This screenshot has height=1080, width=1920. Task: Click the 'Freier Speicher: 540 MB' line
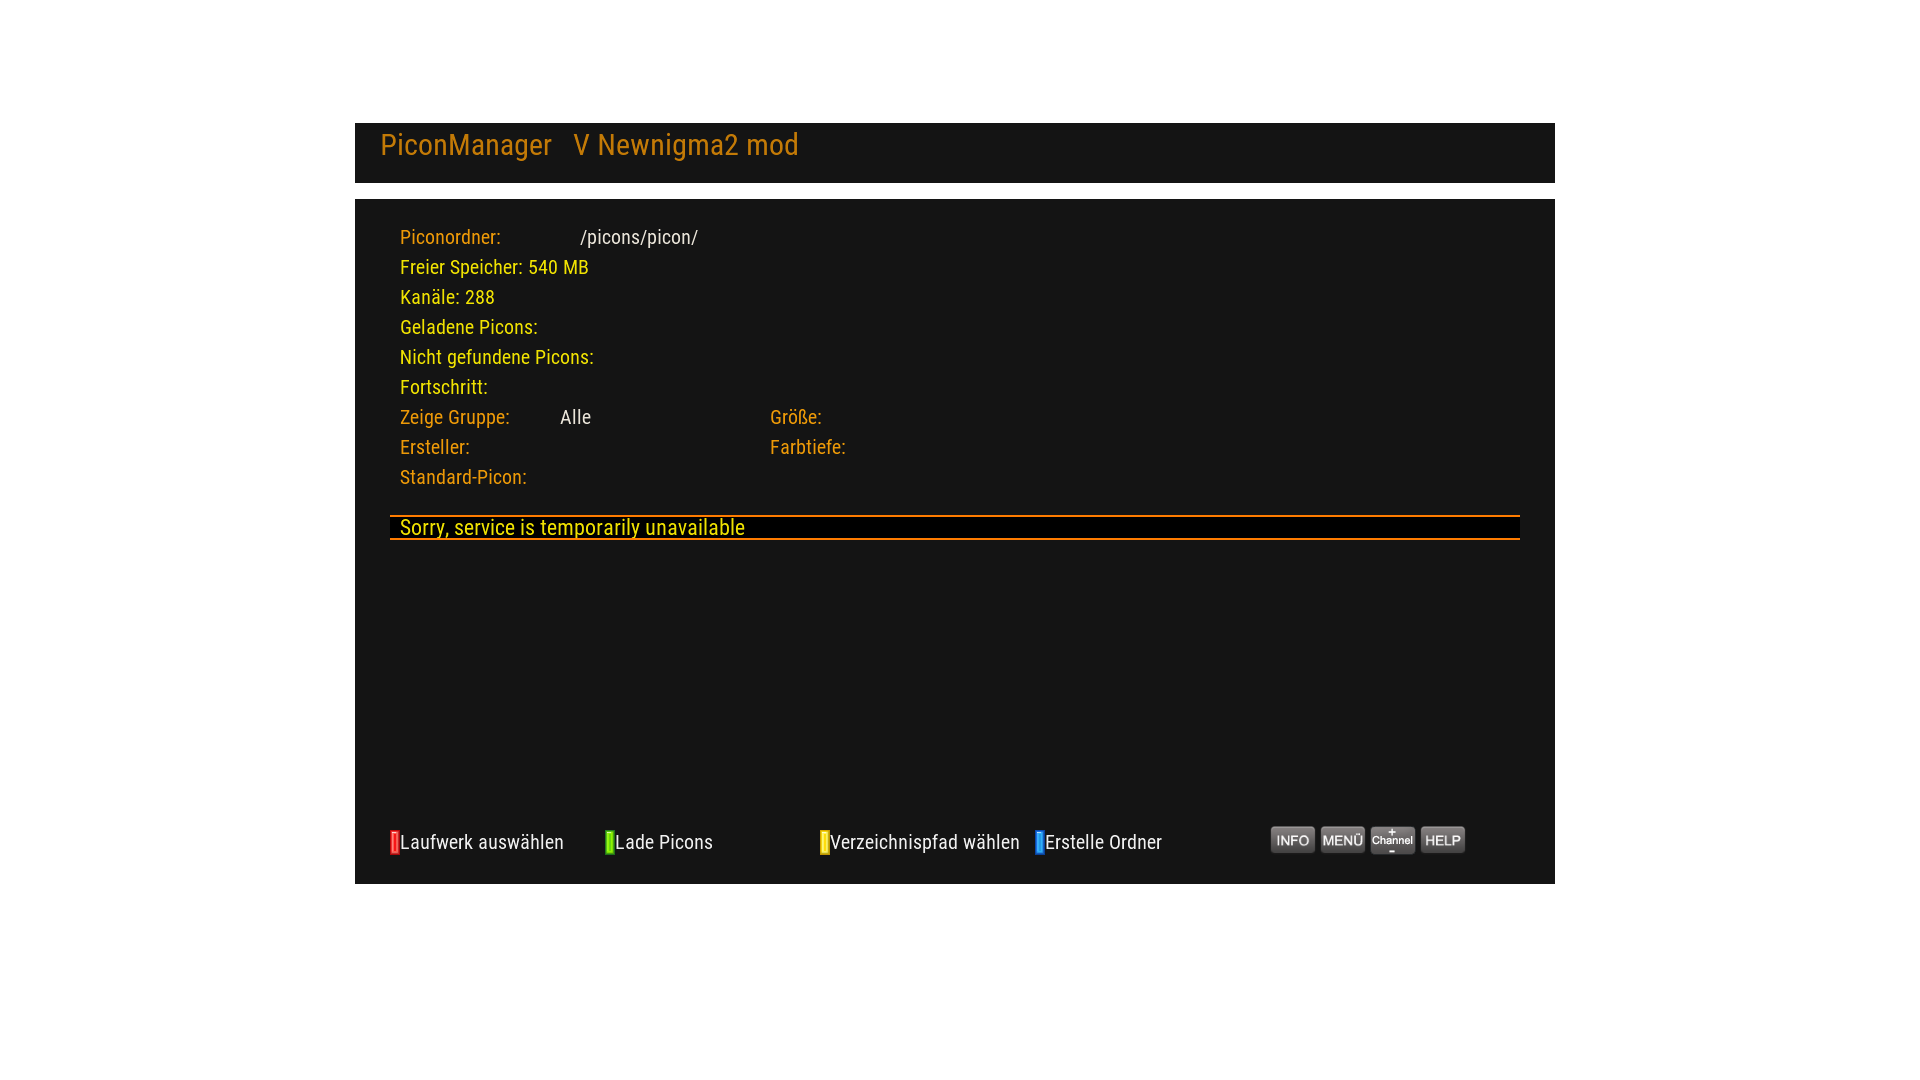tap(494, 267)
